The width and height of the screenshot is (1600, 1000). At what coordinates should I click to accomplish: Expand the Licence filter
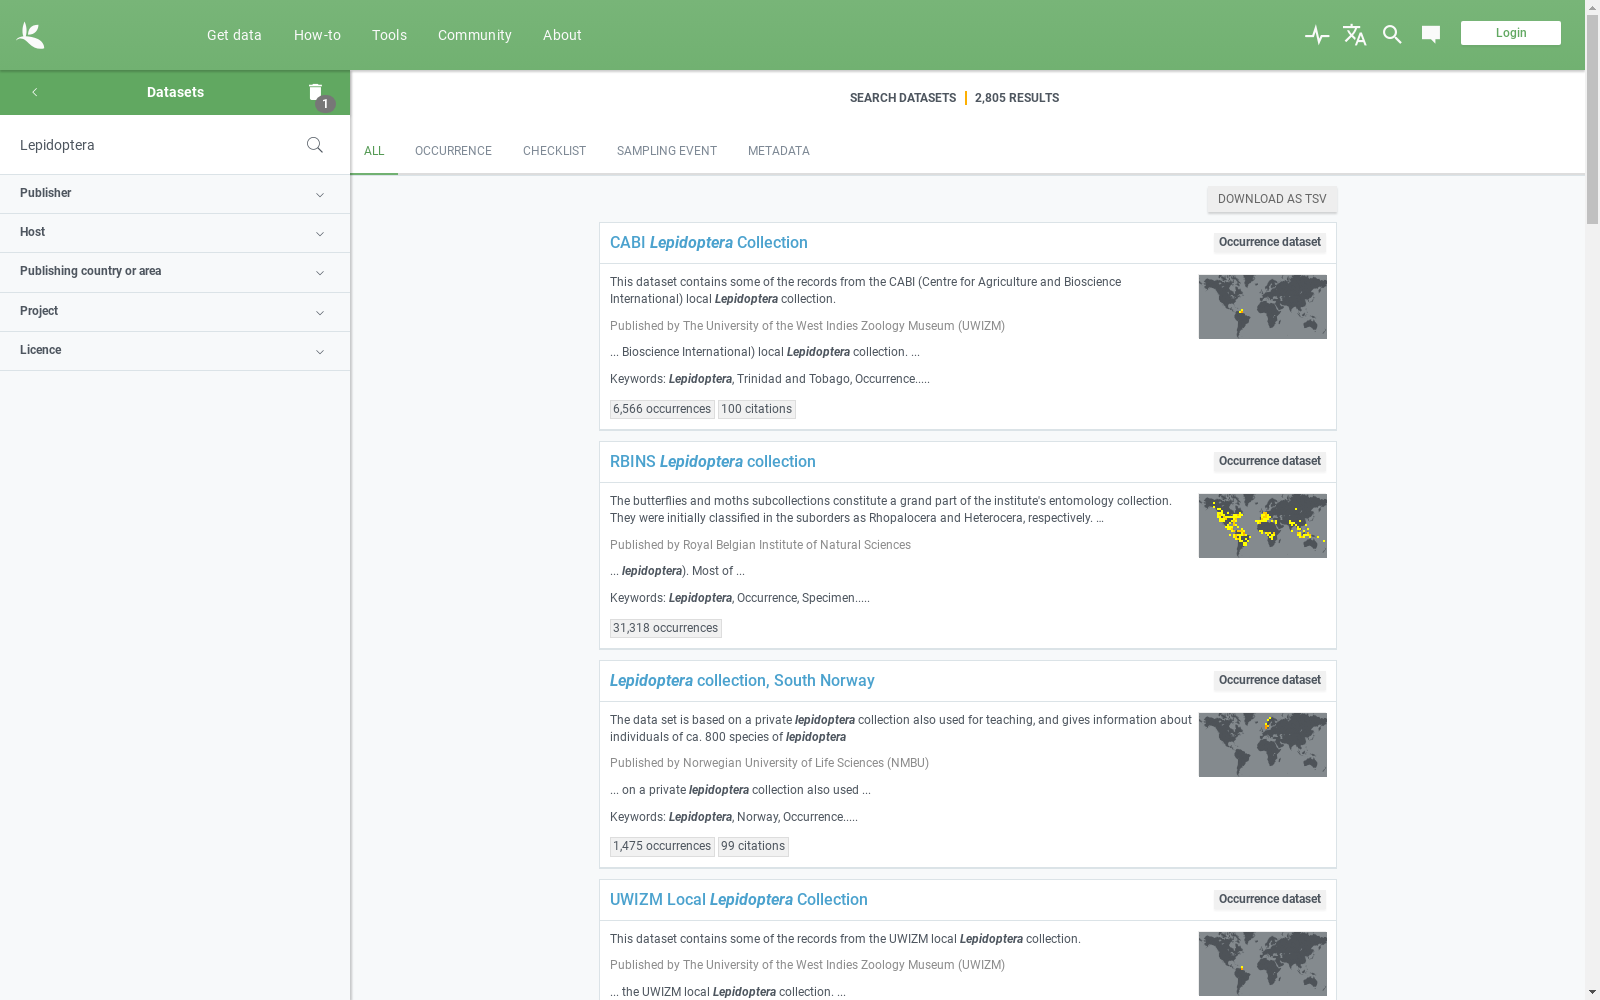(x=175, y=351)
